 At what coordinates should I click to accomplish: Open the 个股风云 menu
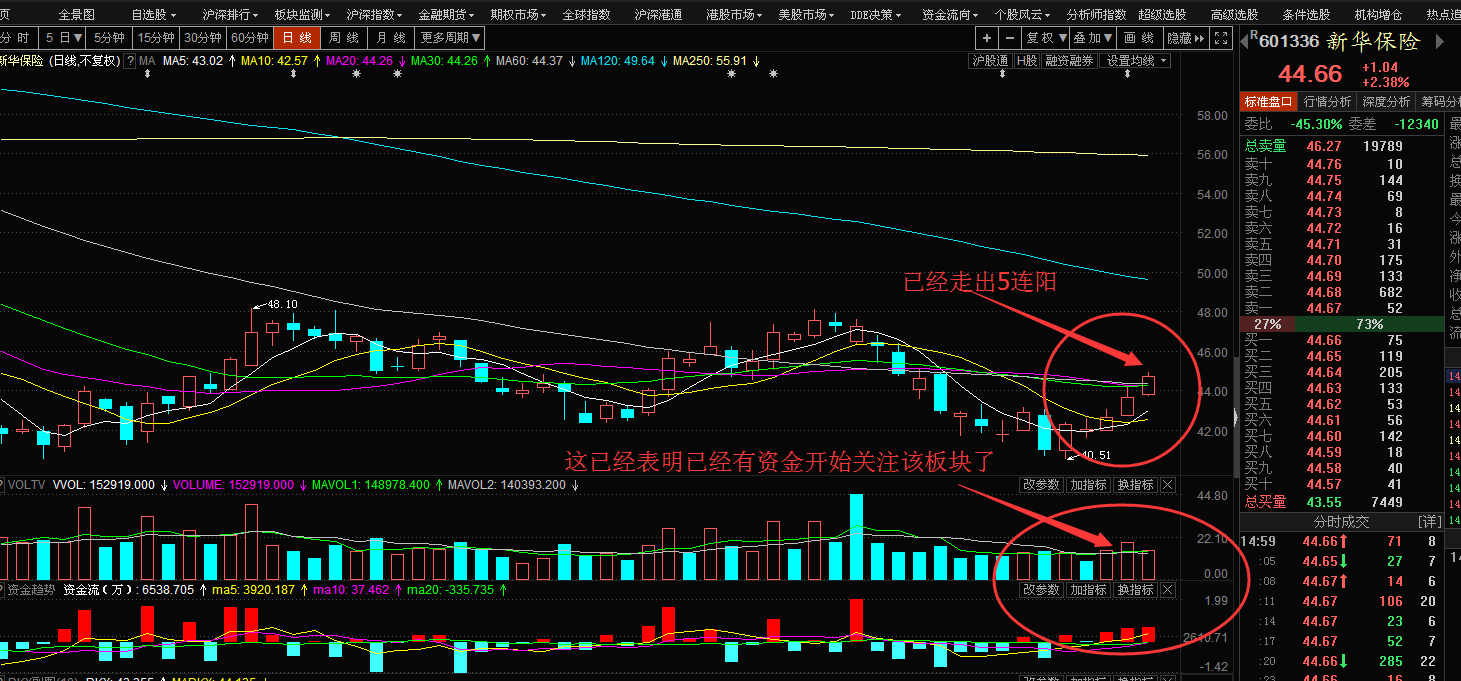[x=1022, y=15]
